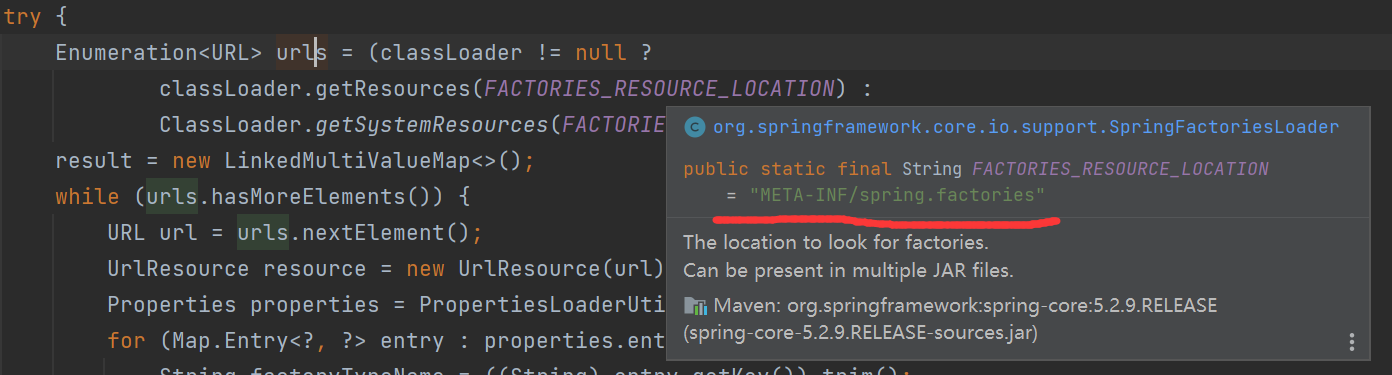This screenshot has height=375, width=1392.
Task: Click UrlResource resource declaration
Action: click(x=237, y=269)
